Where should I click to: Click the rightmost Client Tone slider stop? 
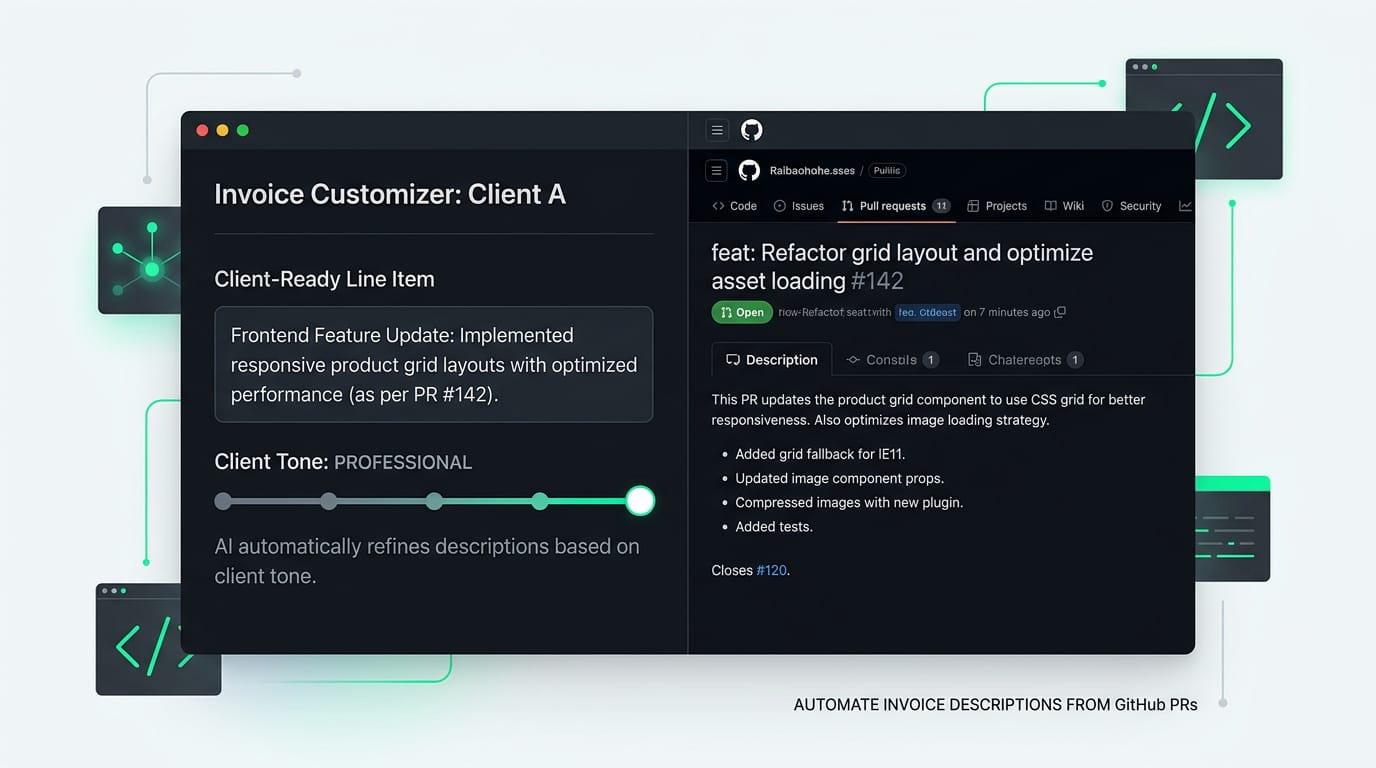(x=639, y=500)
